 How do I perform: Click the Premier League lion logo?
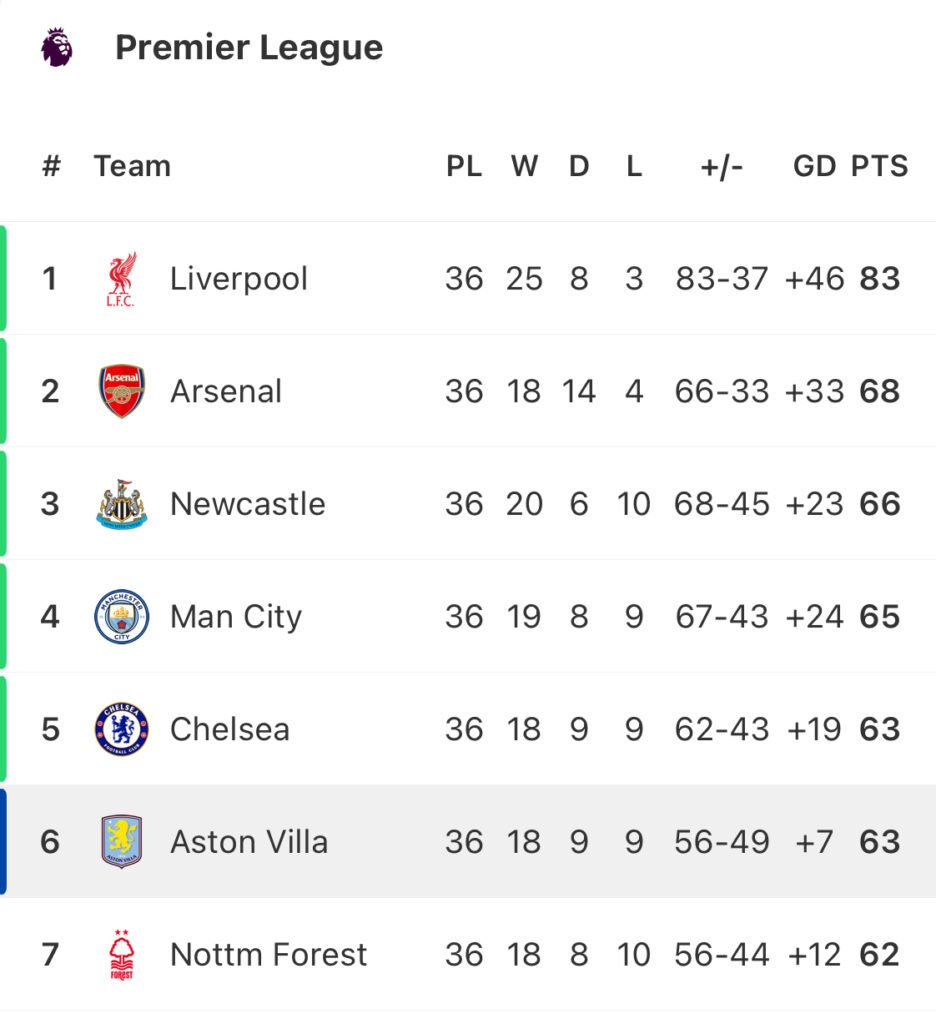(57, 47)
